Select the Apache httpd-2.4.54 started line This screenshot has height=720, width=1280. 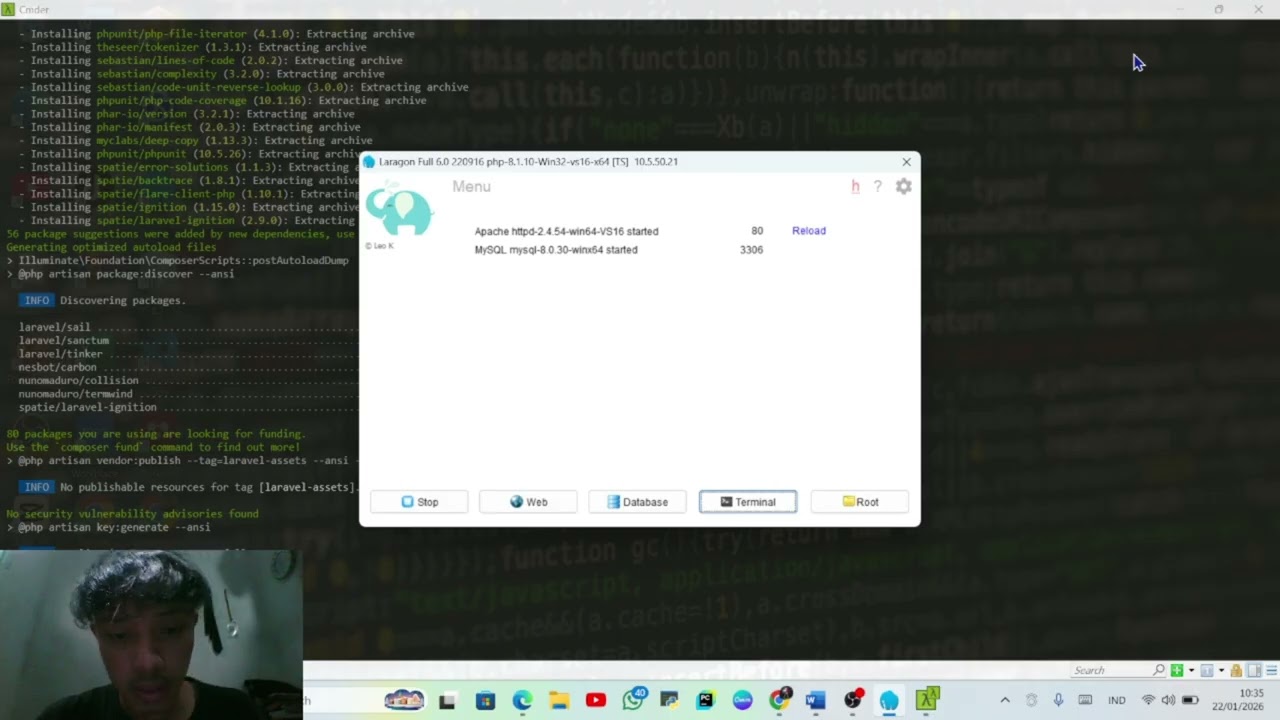[566, 231]
